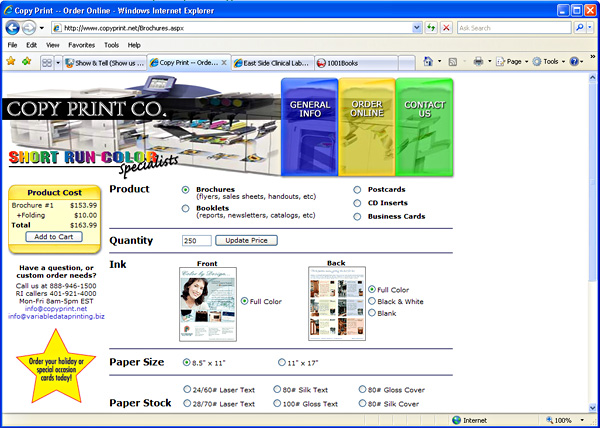Run search with the magnifier icon
The width and height of the screenshot is (600, 428).
click(x=580, y=28)
